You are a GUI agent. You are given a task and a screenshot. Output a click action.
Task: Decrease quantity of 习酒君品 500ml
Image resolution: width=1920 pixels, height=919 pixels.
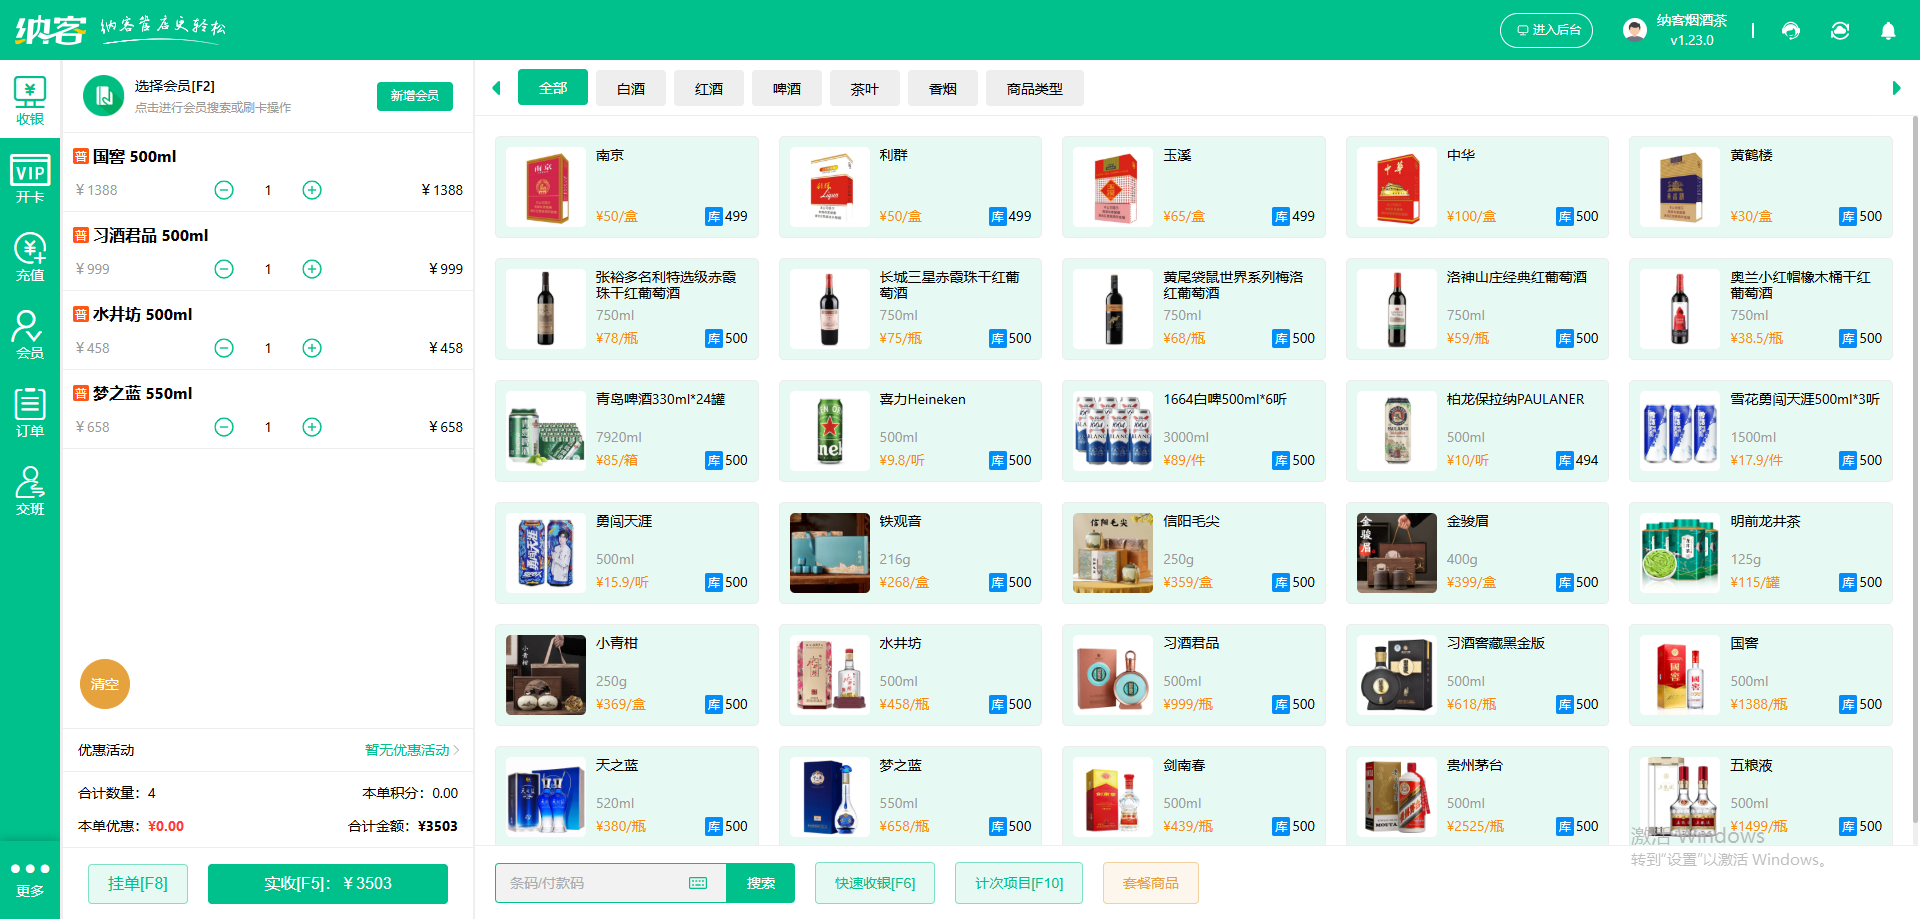pos(224,269)
